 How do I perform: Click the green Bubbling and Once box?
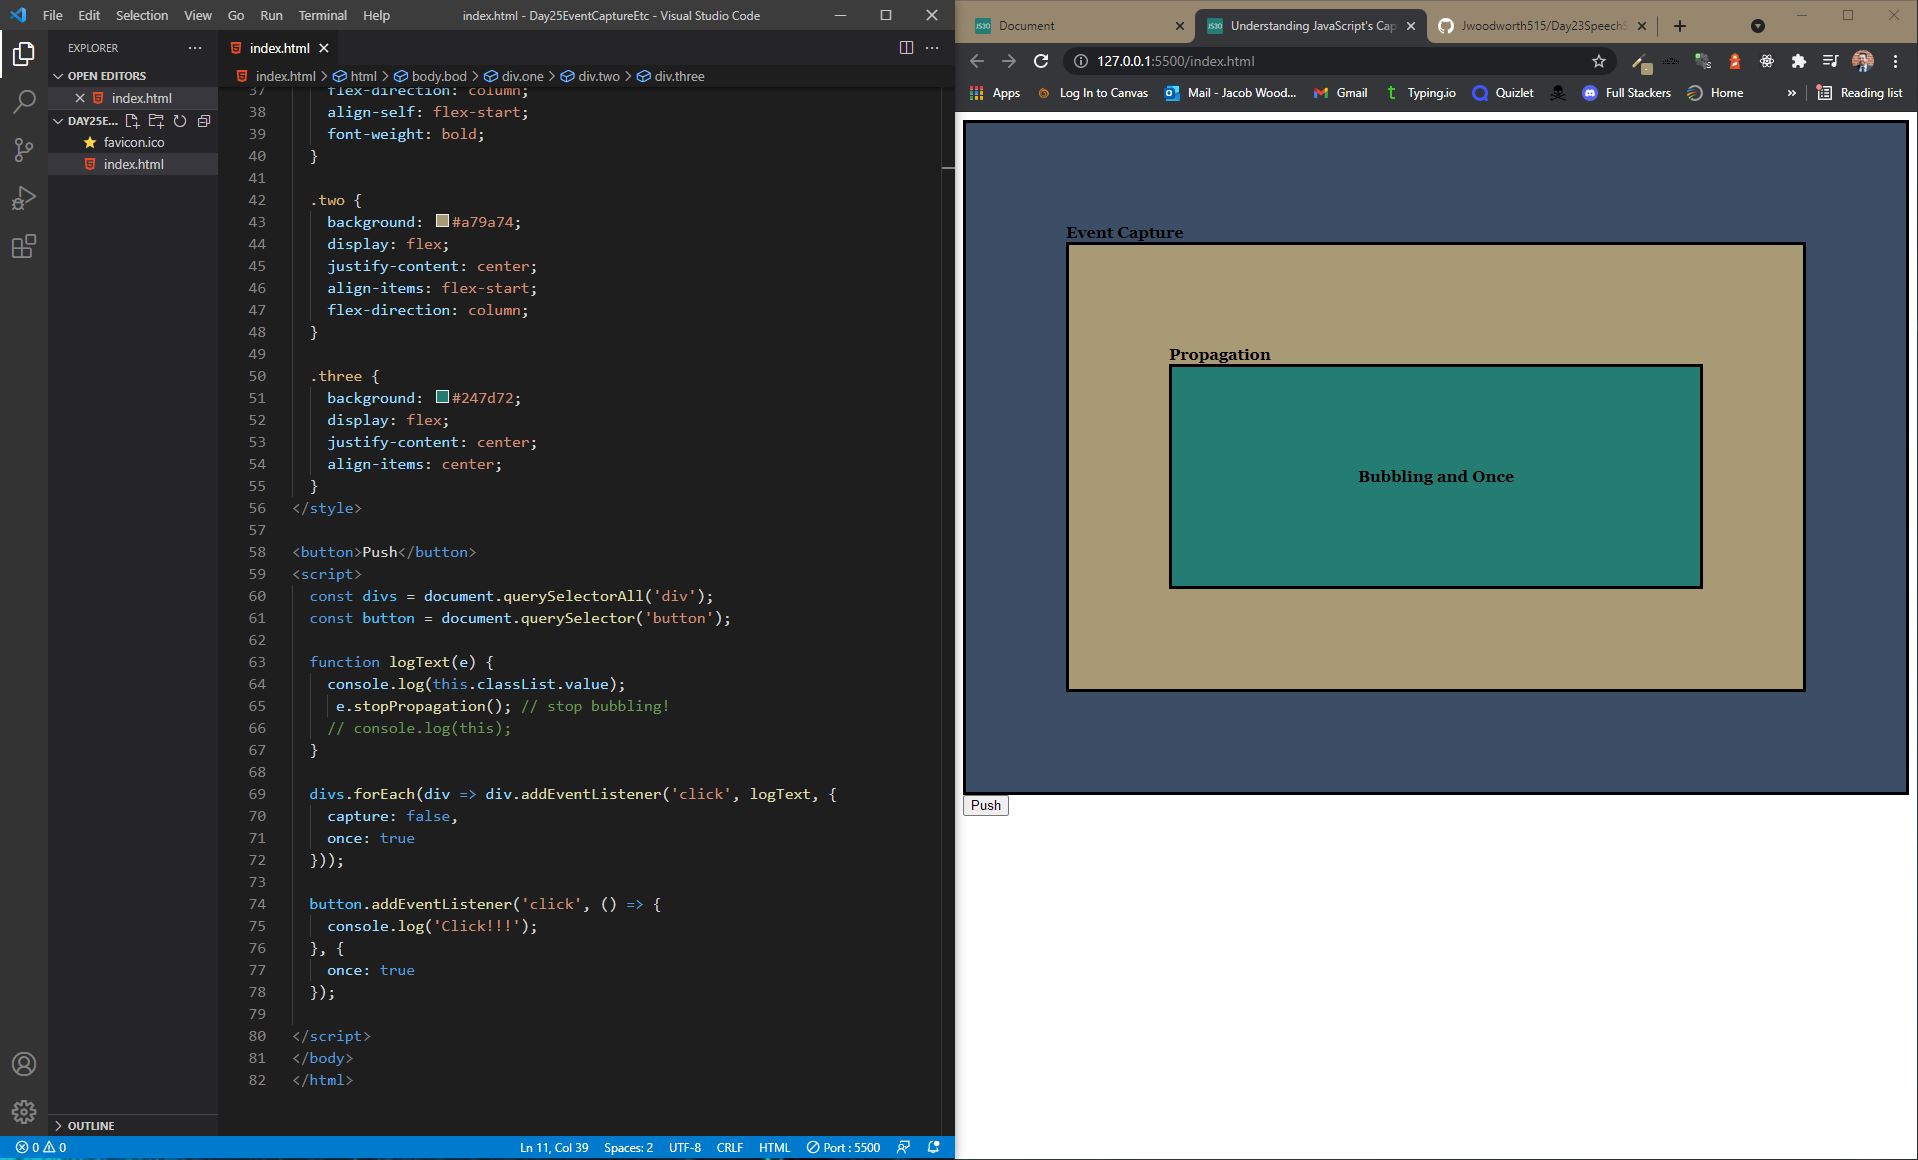(1435, 476)
